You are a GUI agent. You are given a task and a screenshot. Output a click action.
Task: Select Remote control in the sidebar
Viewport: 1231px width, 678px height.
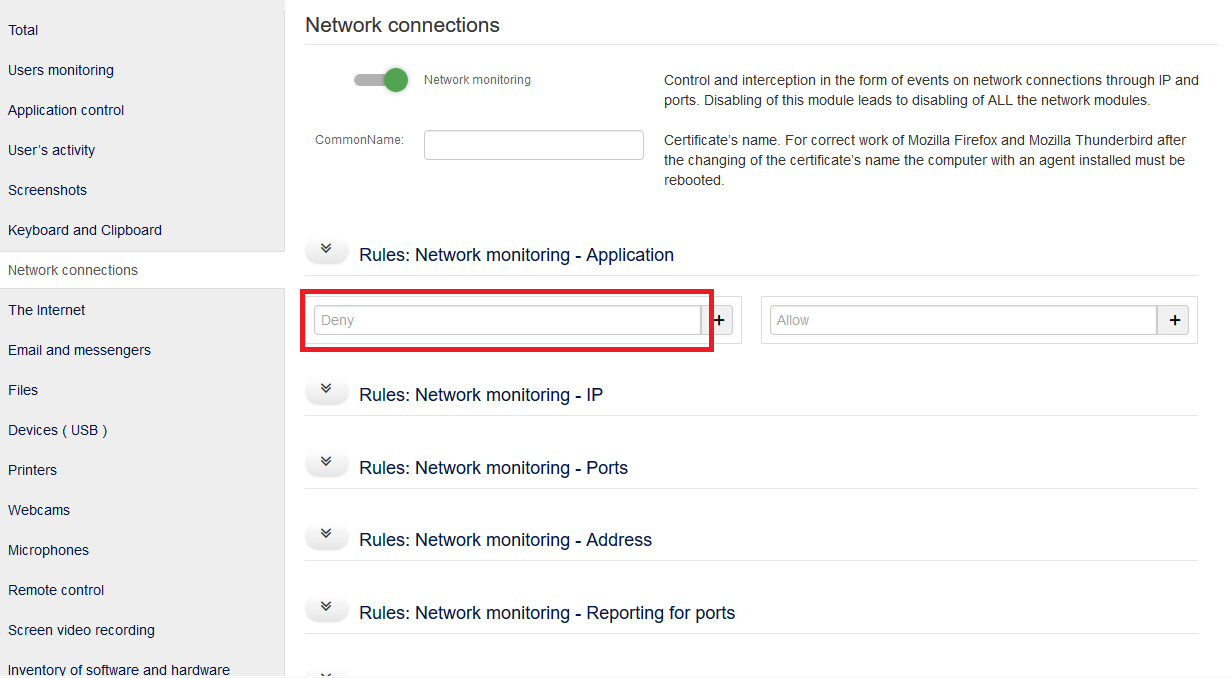[56, 590]
